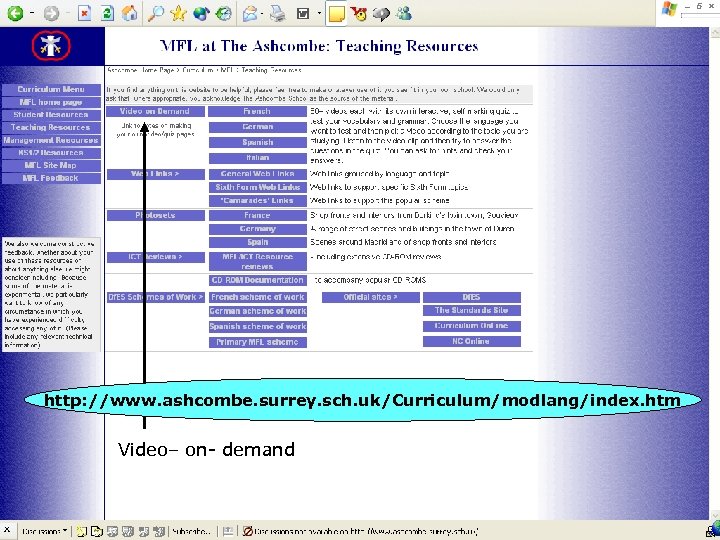The image size is (720, 540).
Task: Open MFL ICT Resource reviews
Action: [258, 261]
